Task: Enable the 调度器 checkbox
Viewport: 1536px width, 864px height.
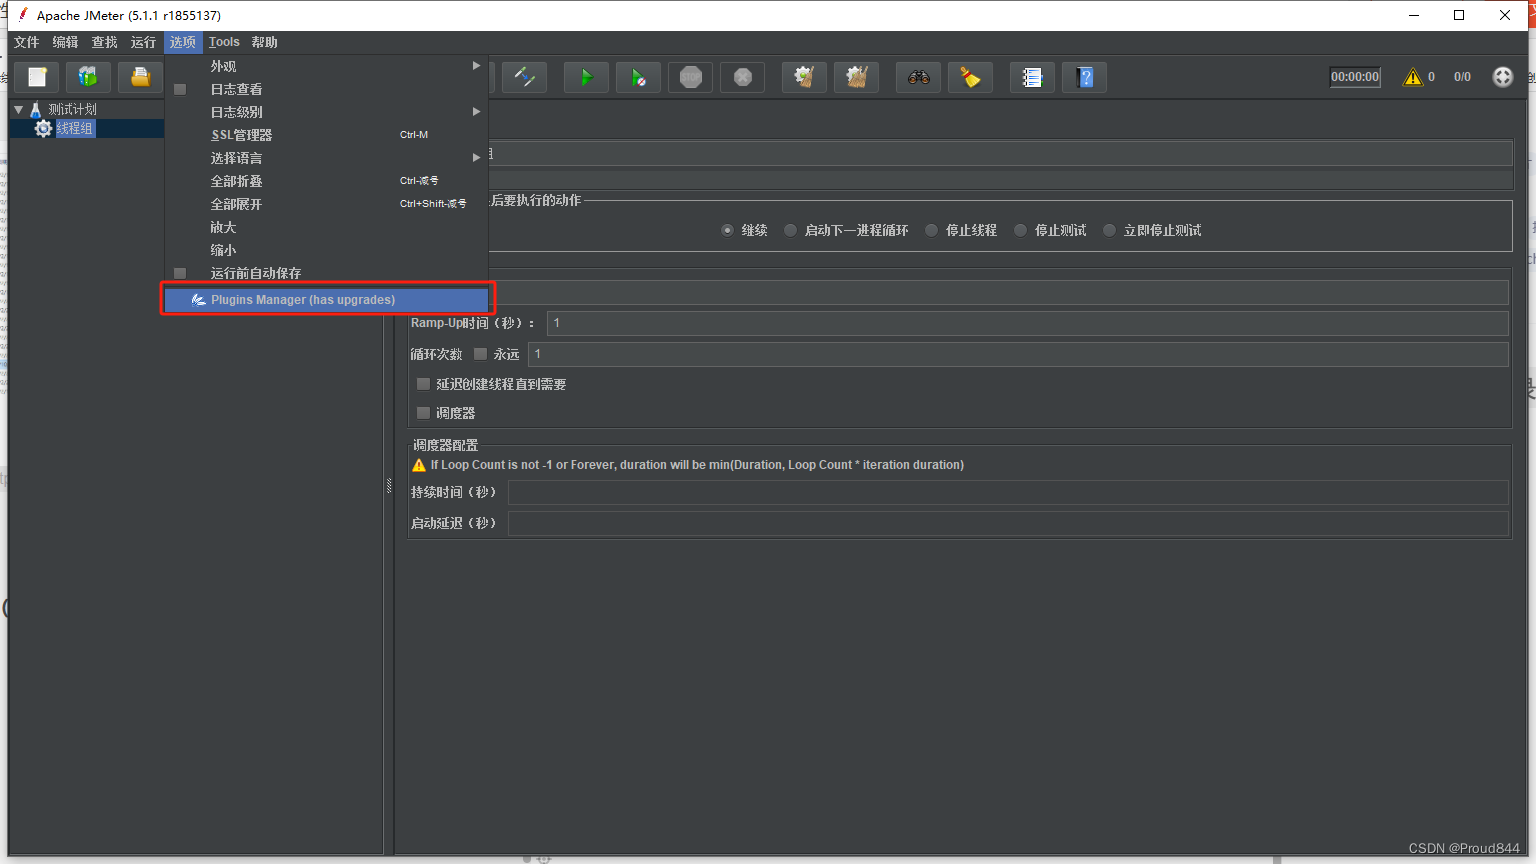Action: click(423, 413)
